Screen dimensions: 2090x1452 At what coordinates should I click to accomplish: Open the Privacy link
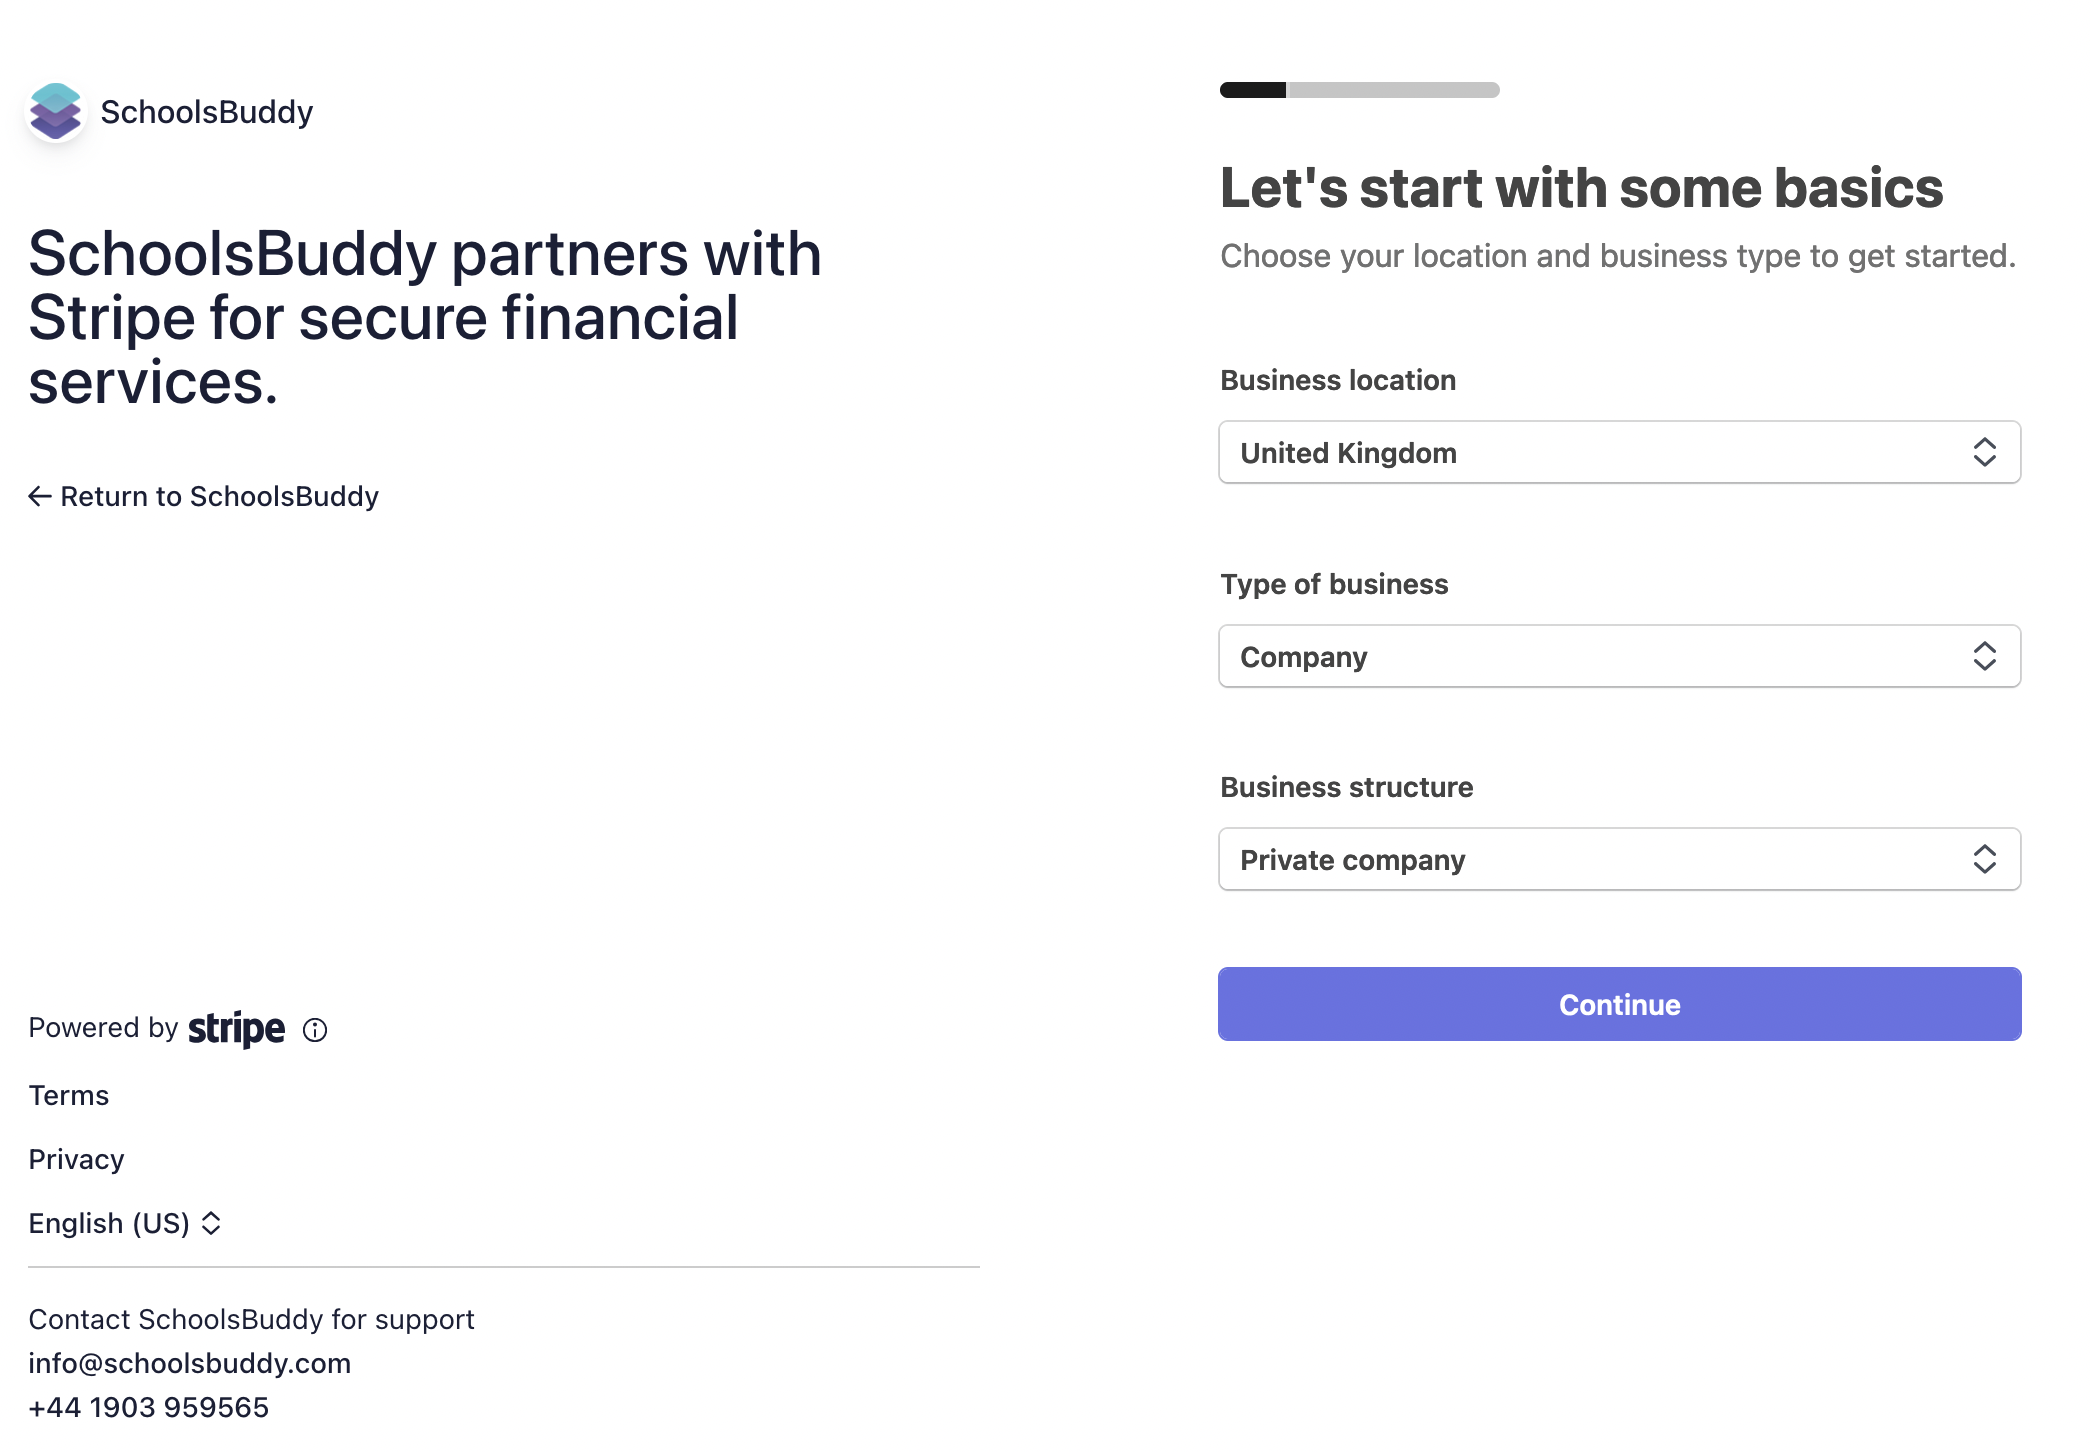tap(77, 1159)
